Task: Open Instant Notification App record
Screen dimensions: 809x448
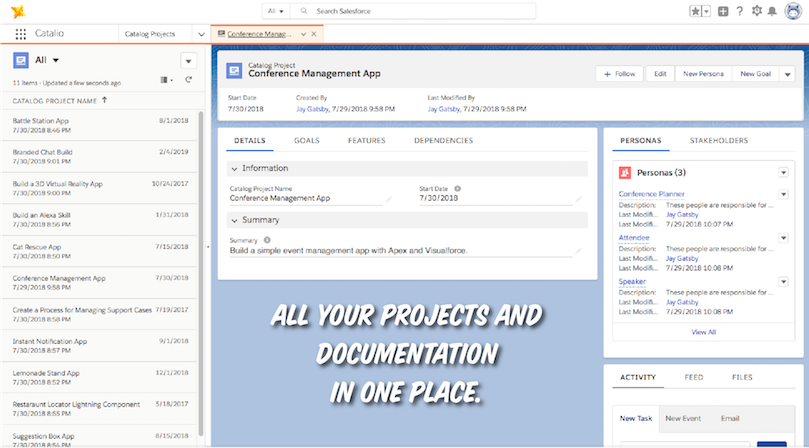Action: tap(50, 341)
